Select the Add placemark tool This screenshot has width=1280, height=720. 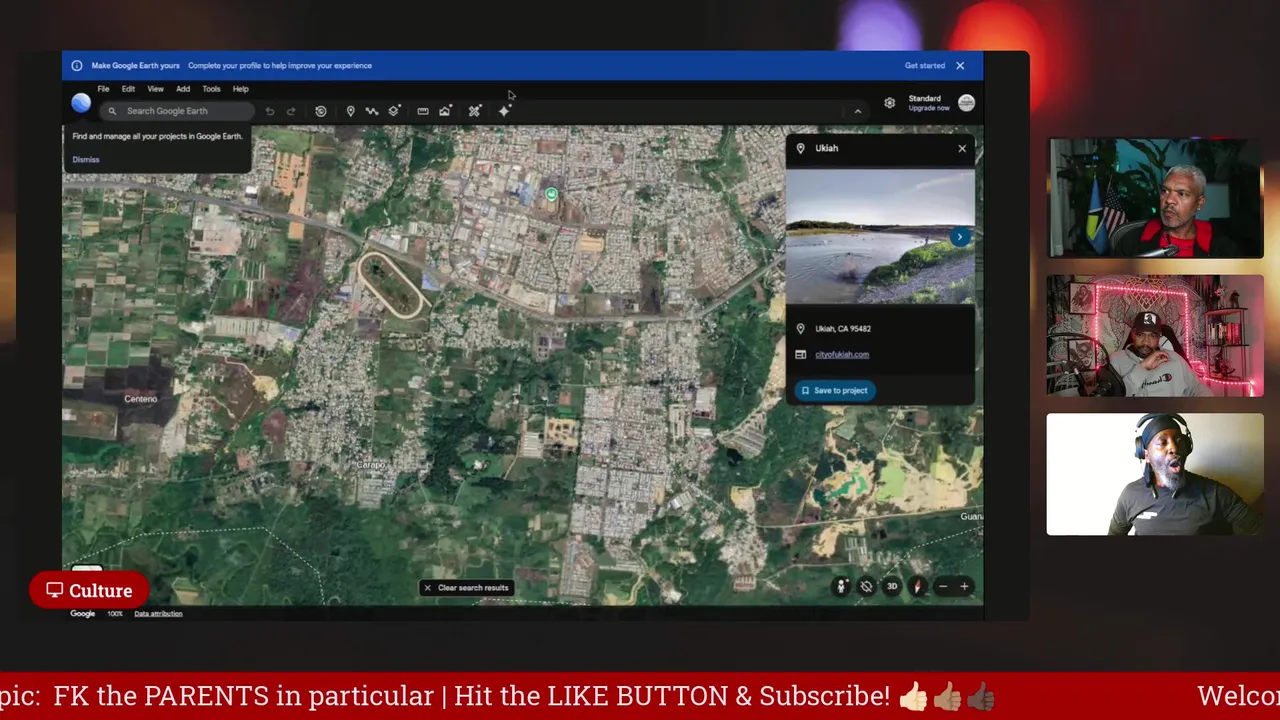point(350,111)
